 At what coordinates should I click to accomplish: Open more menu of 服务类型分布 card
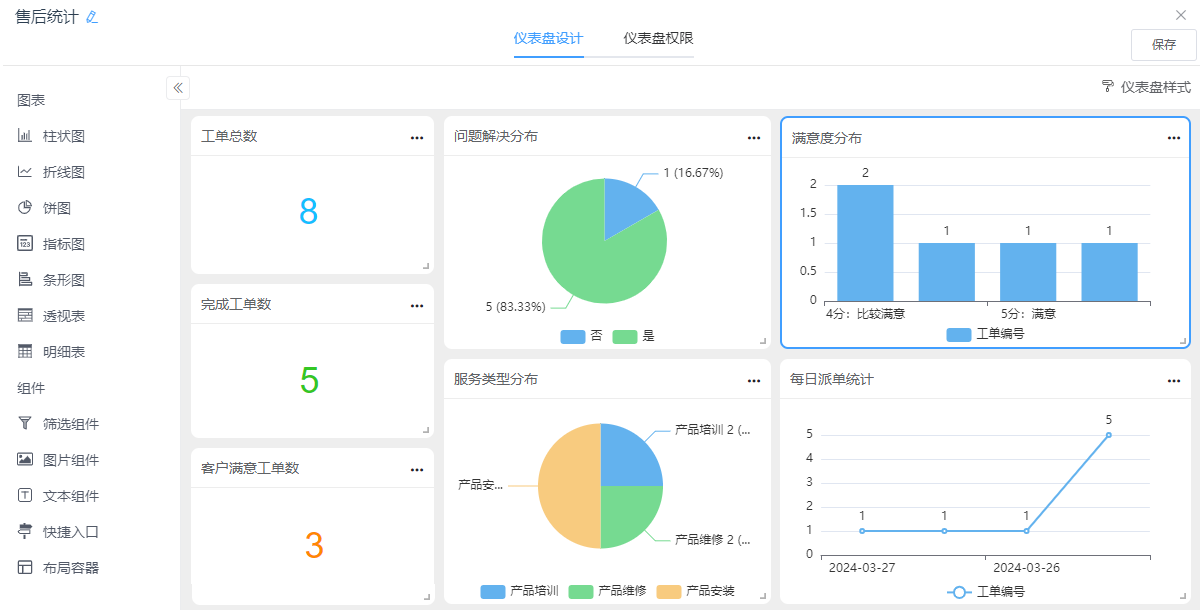pos(754,381)
